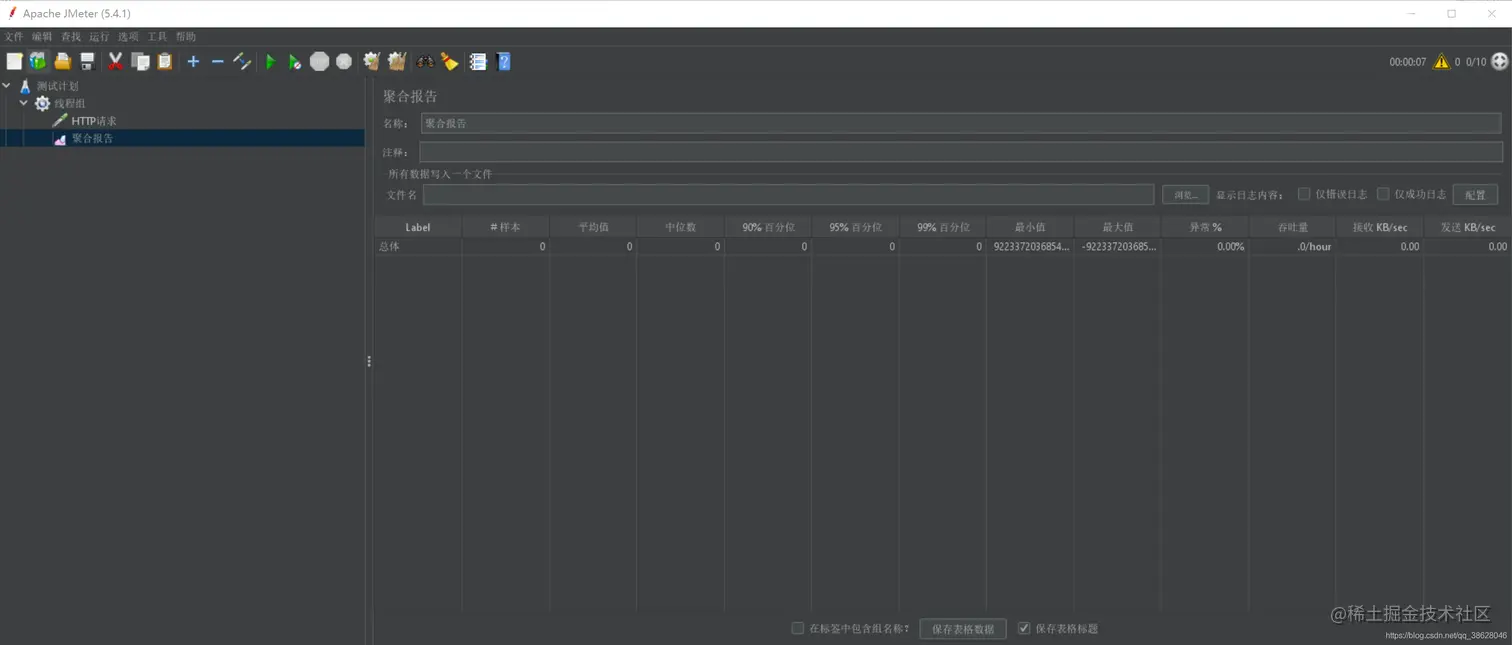
Task: Click Start no pauses icon
Action: (x=295, y=62)
